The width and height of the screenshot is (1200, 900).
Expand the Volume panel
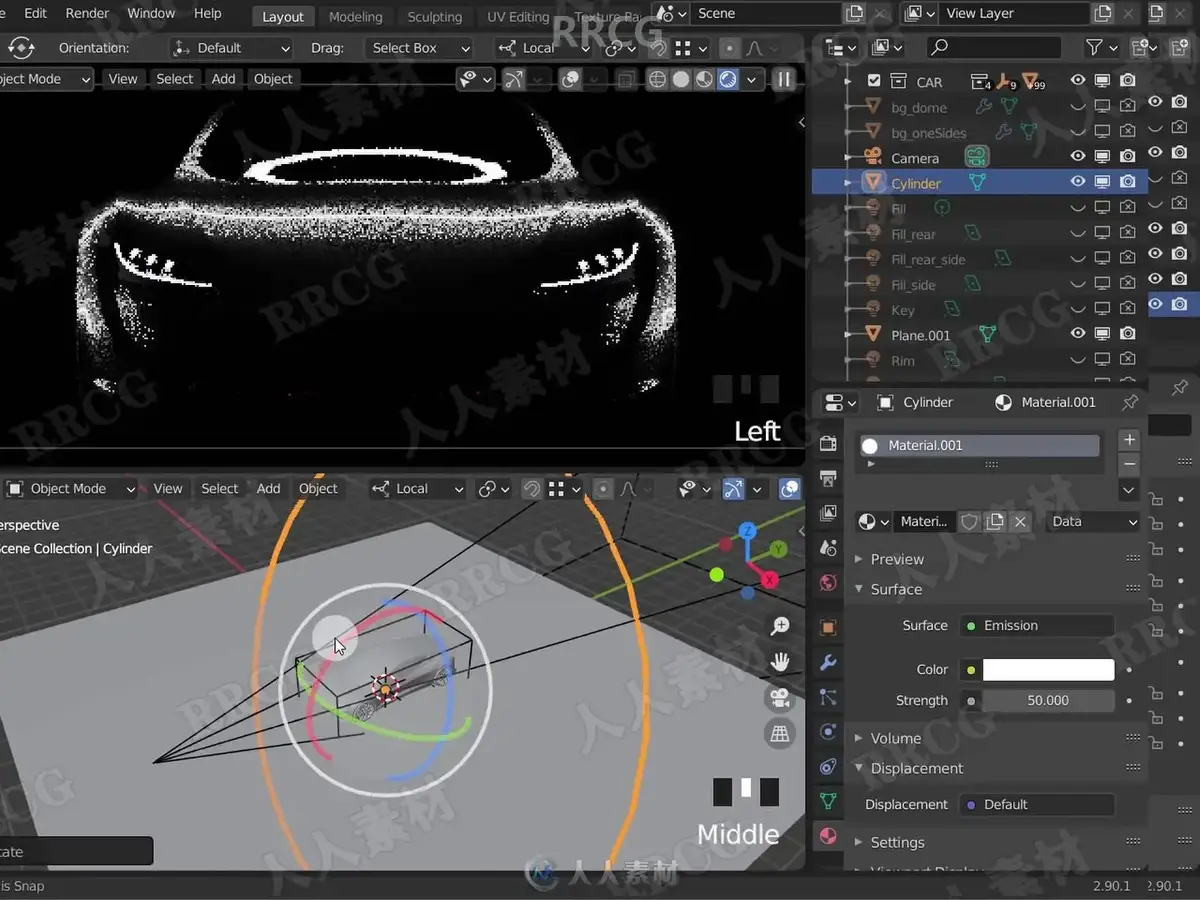click(895, 738)
